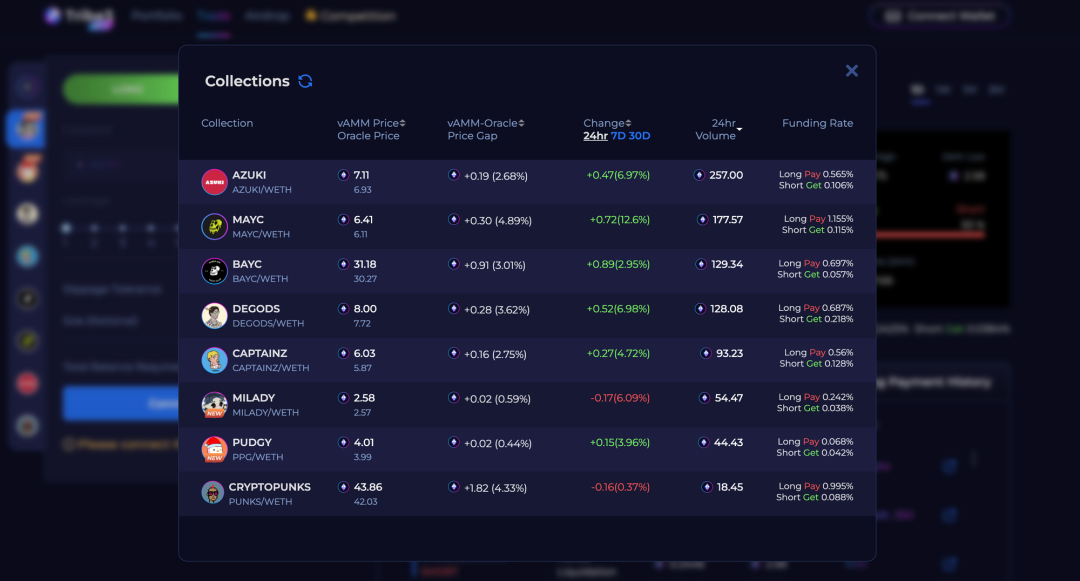The width and height of the screenshot is (1080, 581).
Task: Click the ETH icon beside AZUKI price 7.11
Action: click(x=343, y=175)
